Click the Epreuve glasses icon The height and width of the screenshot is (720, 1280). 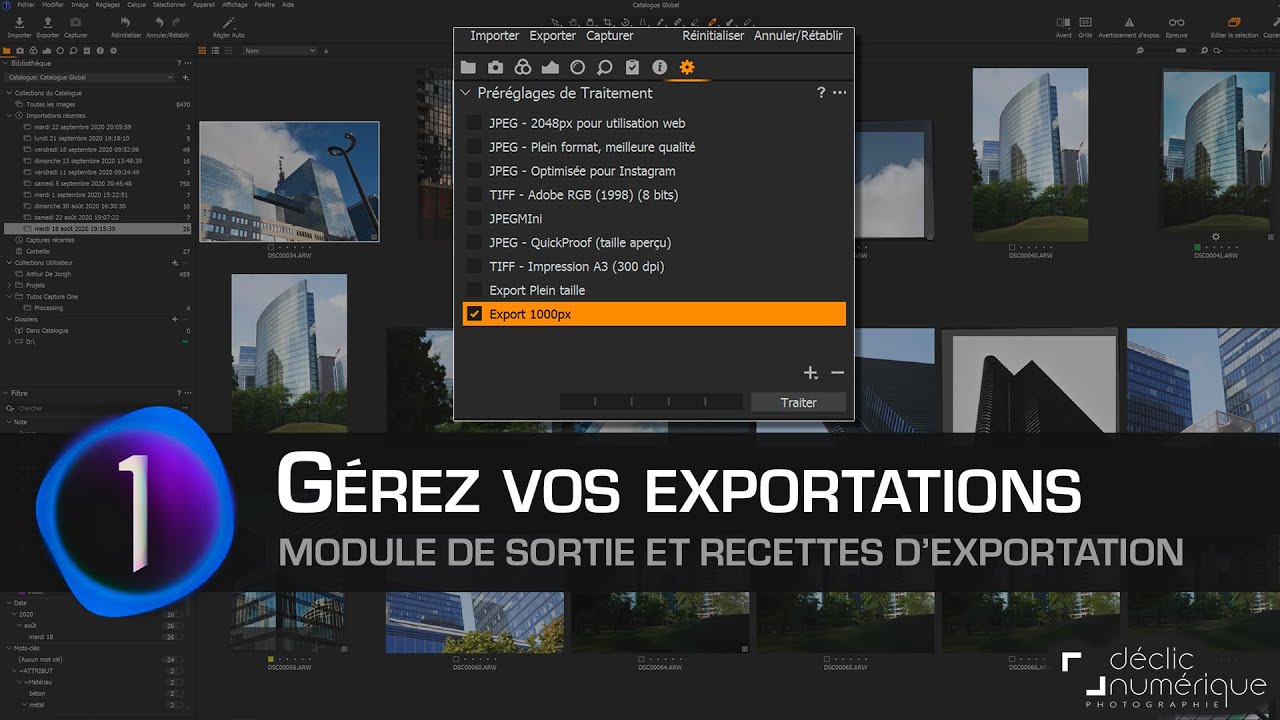coord(1177,22)
